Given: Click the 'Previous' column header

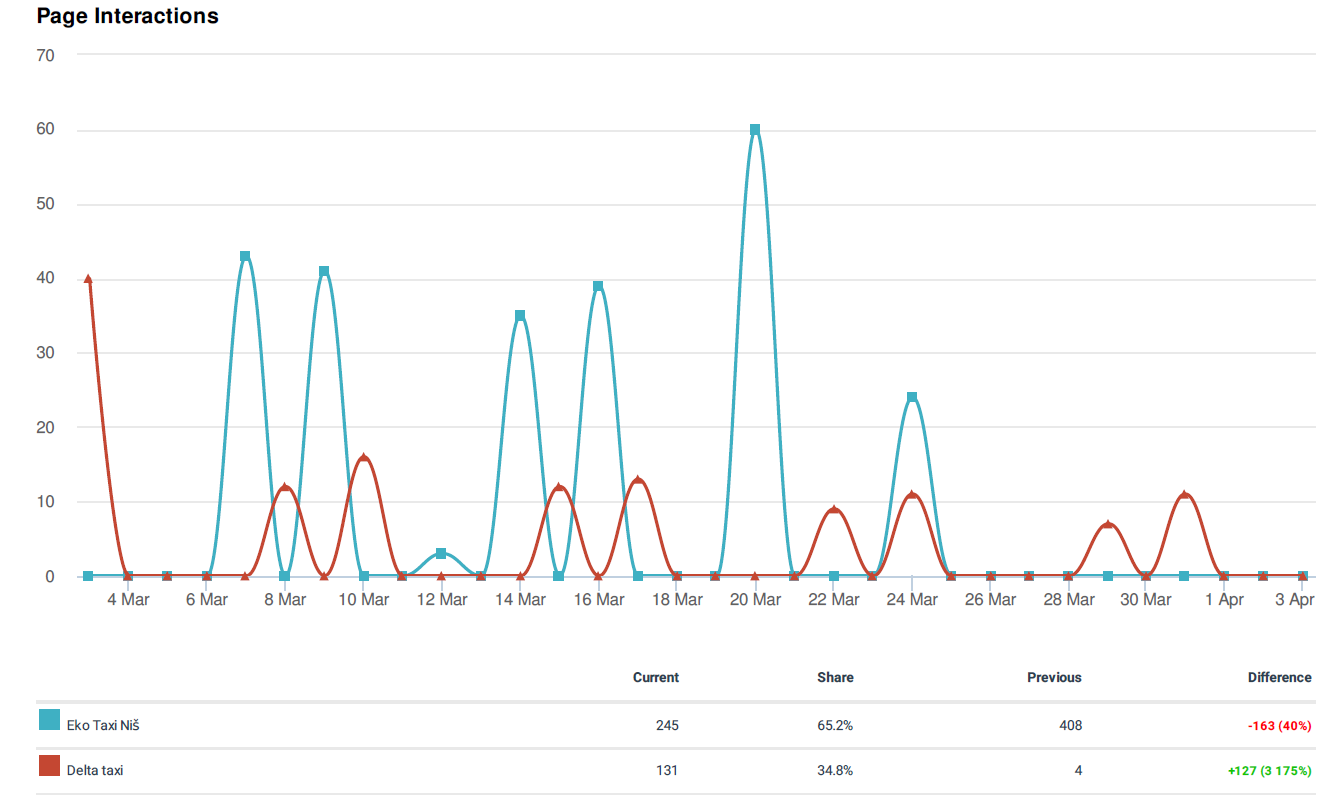Looking at the screenshot, I should click(1054, 677).
